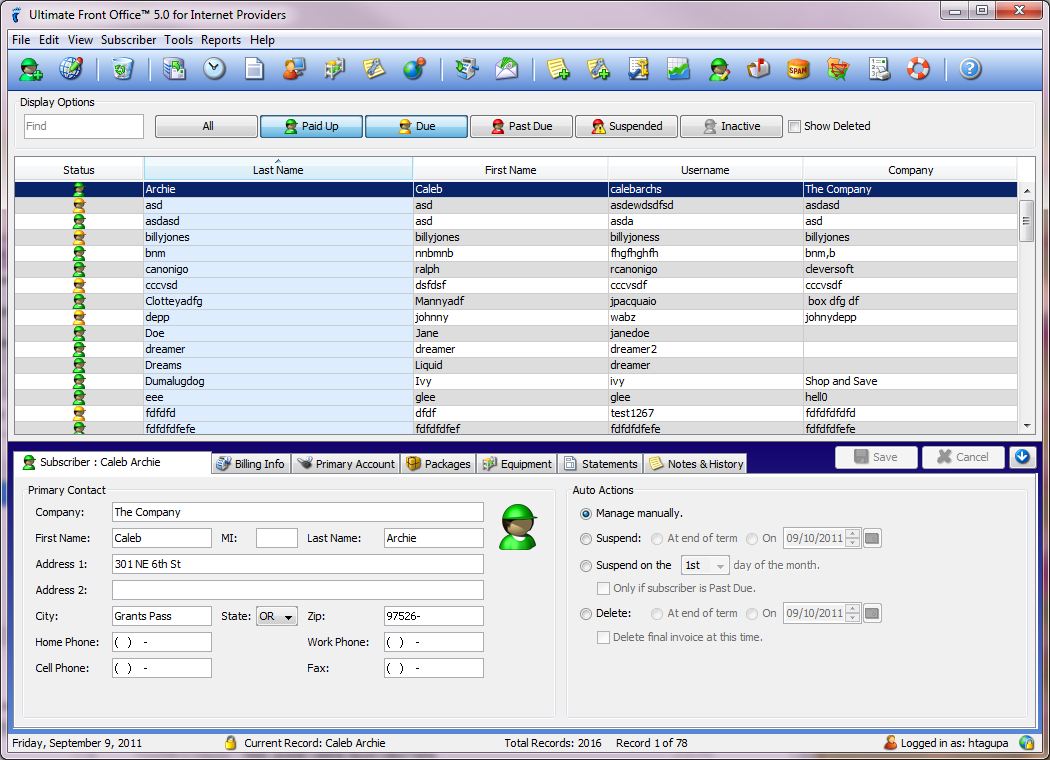Check 'Delete final invoice at this time'
The image size is (1050, 760).
tap(603, 637)
